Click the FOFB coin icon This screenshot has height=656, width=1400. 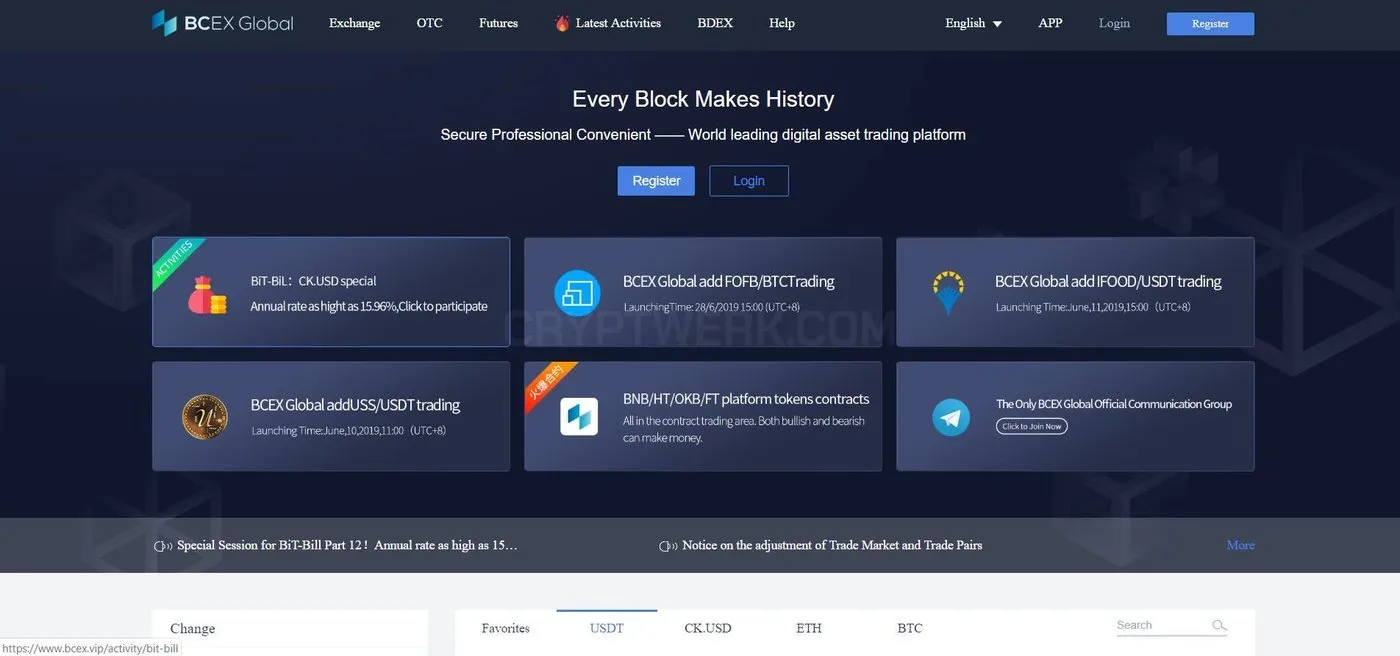click(x=577, y=293)
